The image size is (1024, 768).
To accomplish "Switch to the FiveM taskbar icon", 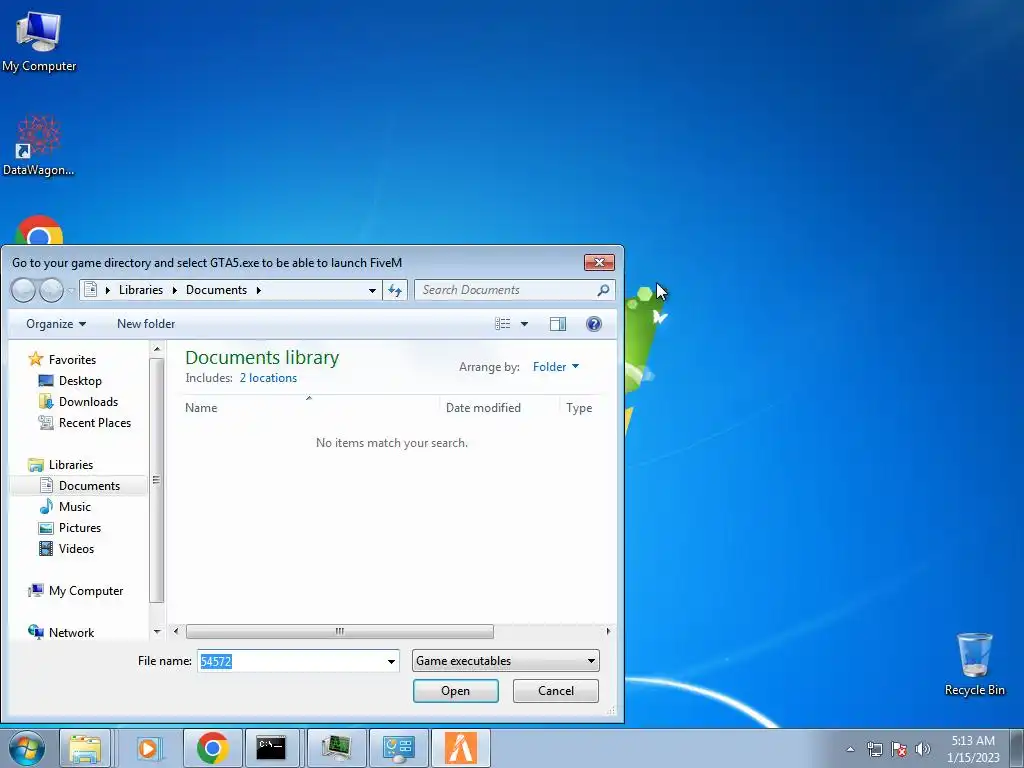I will [460, 748].
